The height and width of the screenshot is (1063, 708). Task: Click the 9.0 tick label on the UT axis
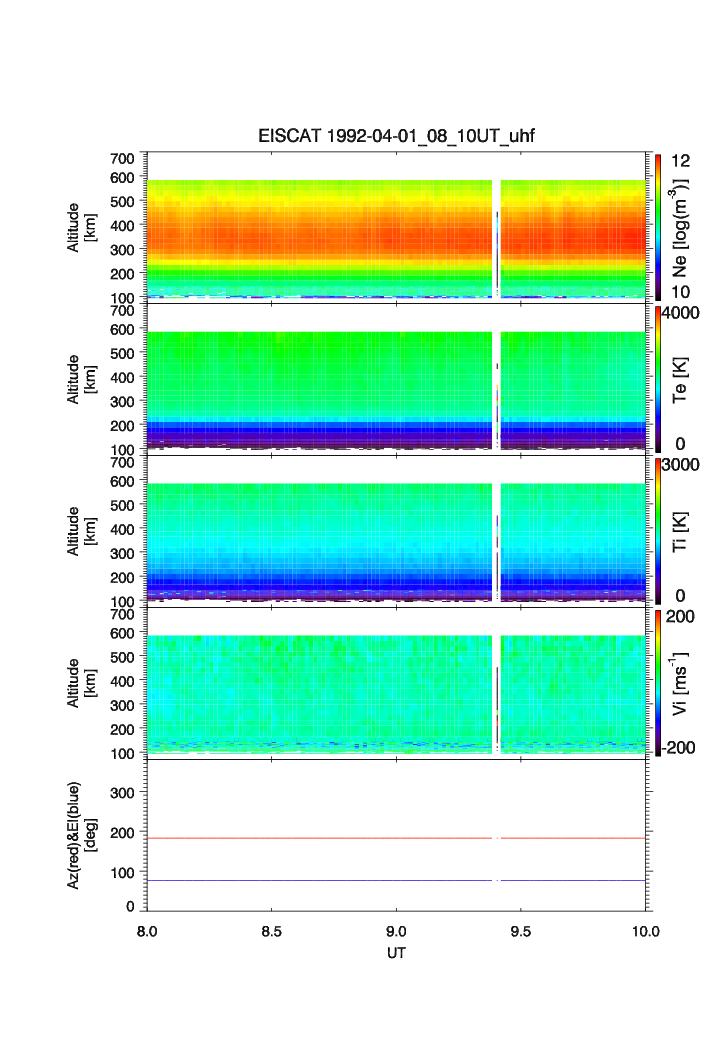point(396,931)
